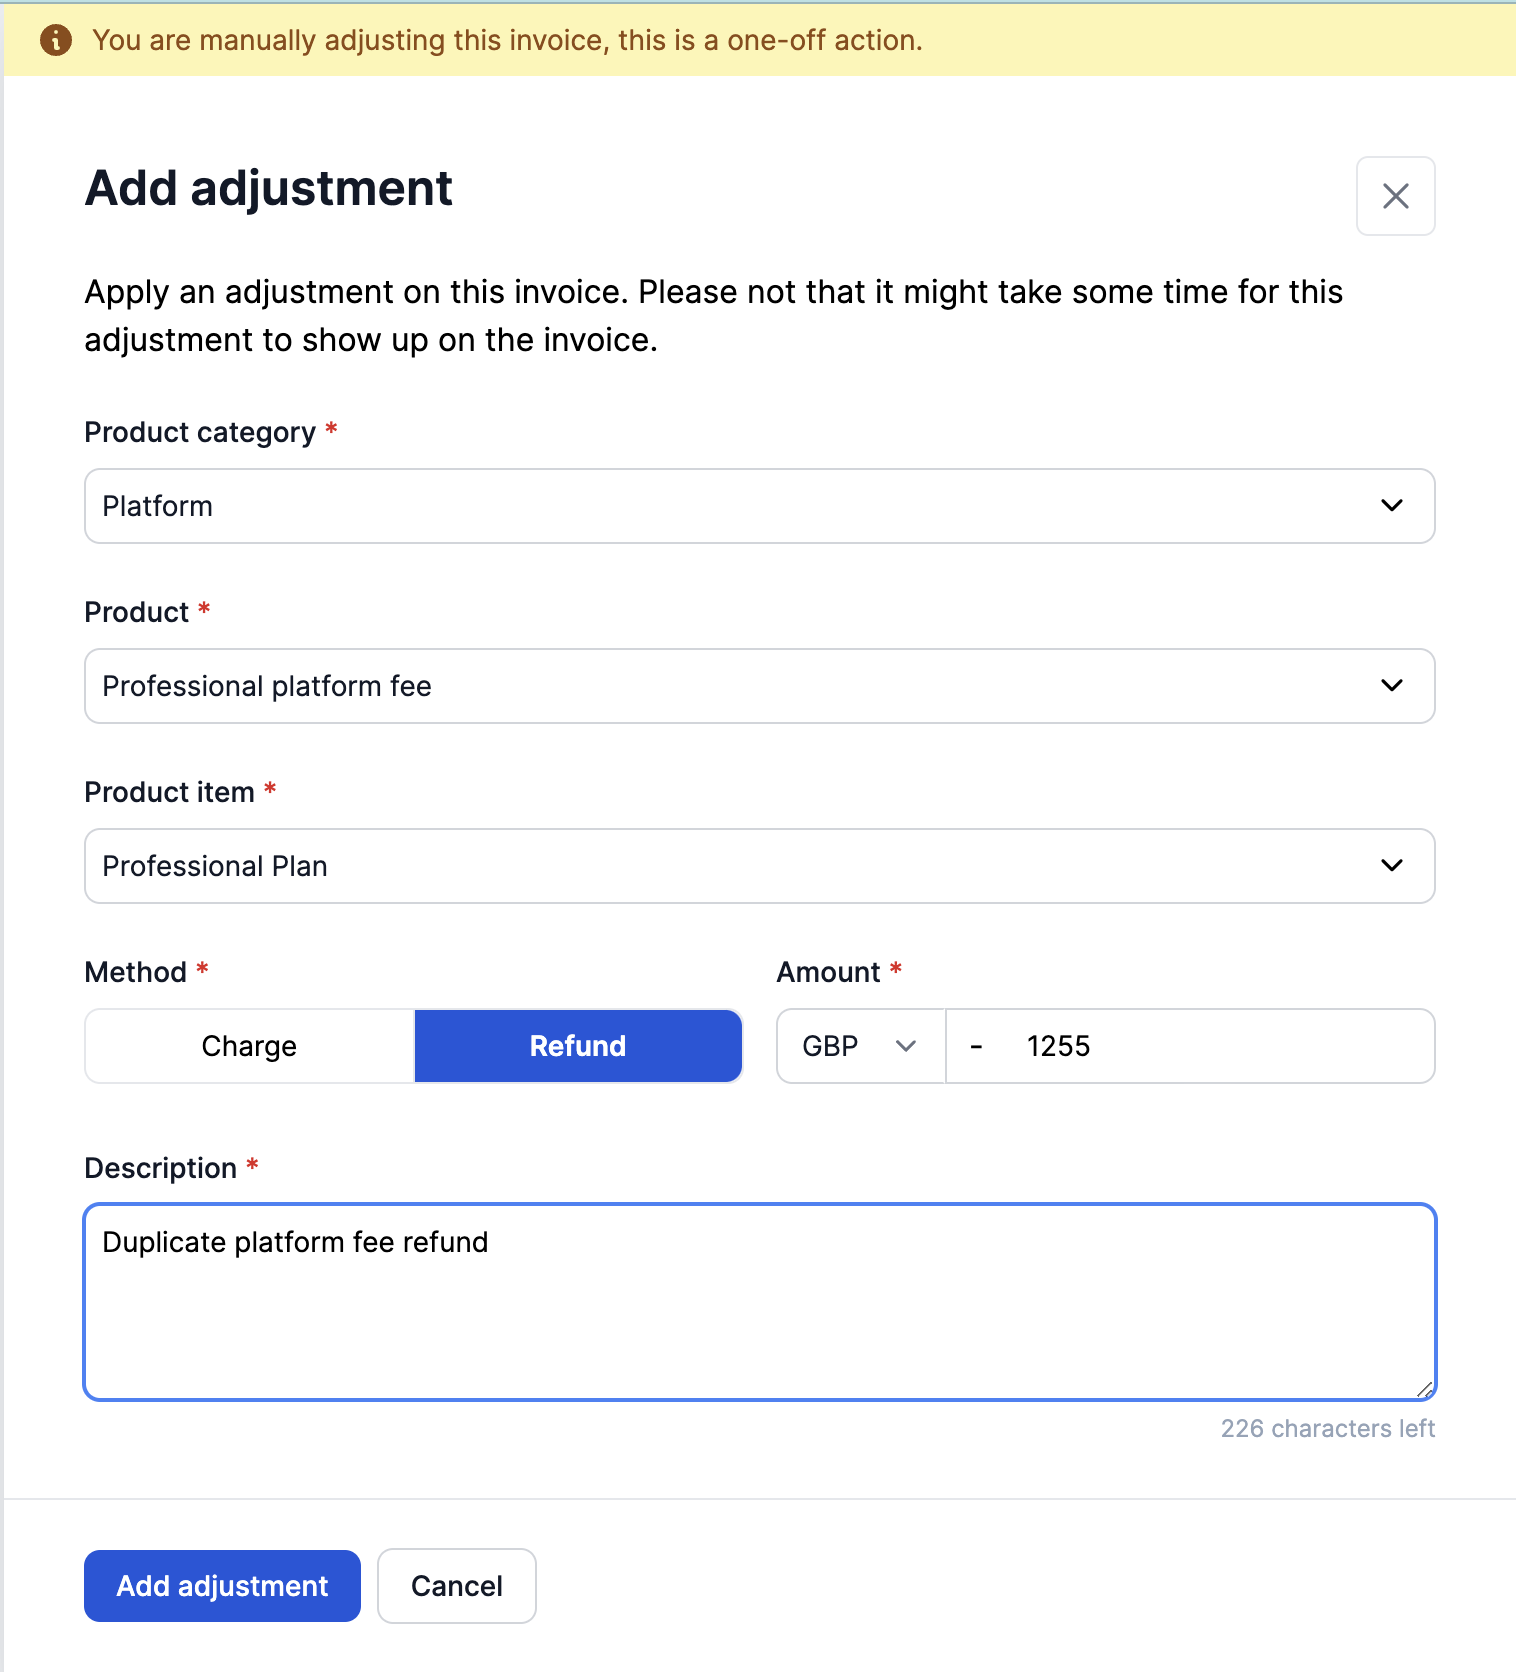Select the Refund method

click(x=578, y=1046)
